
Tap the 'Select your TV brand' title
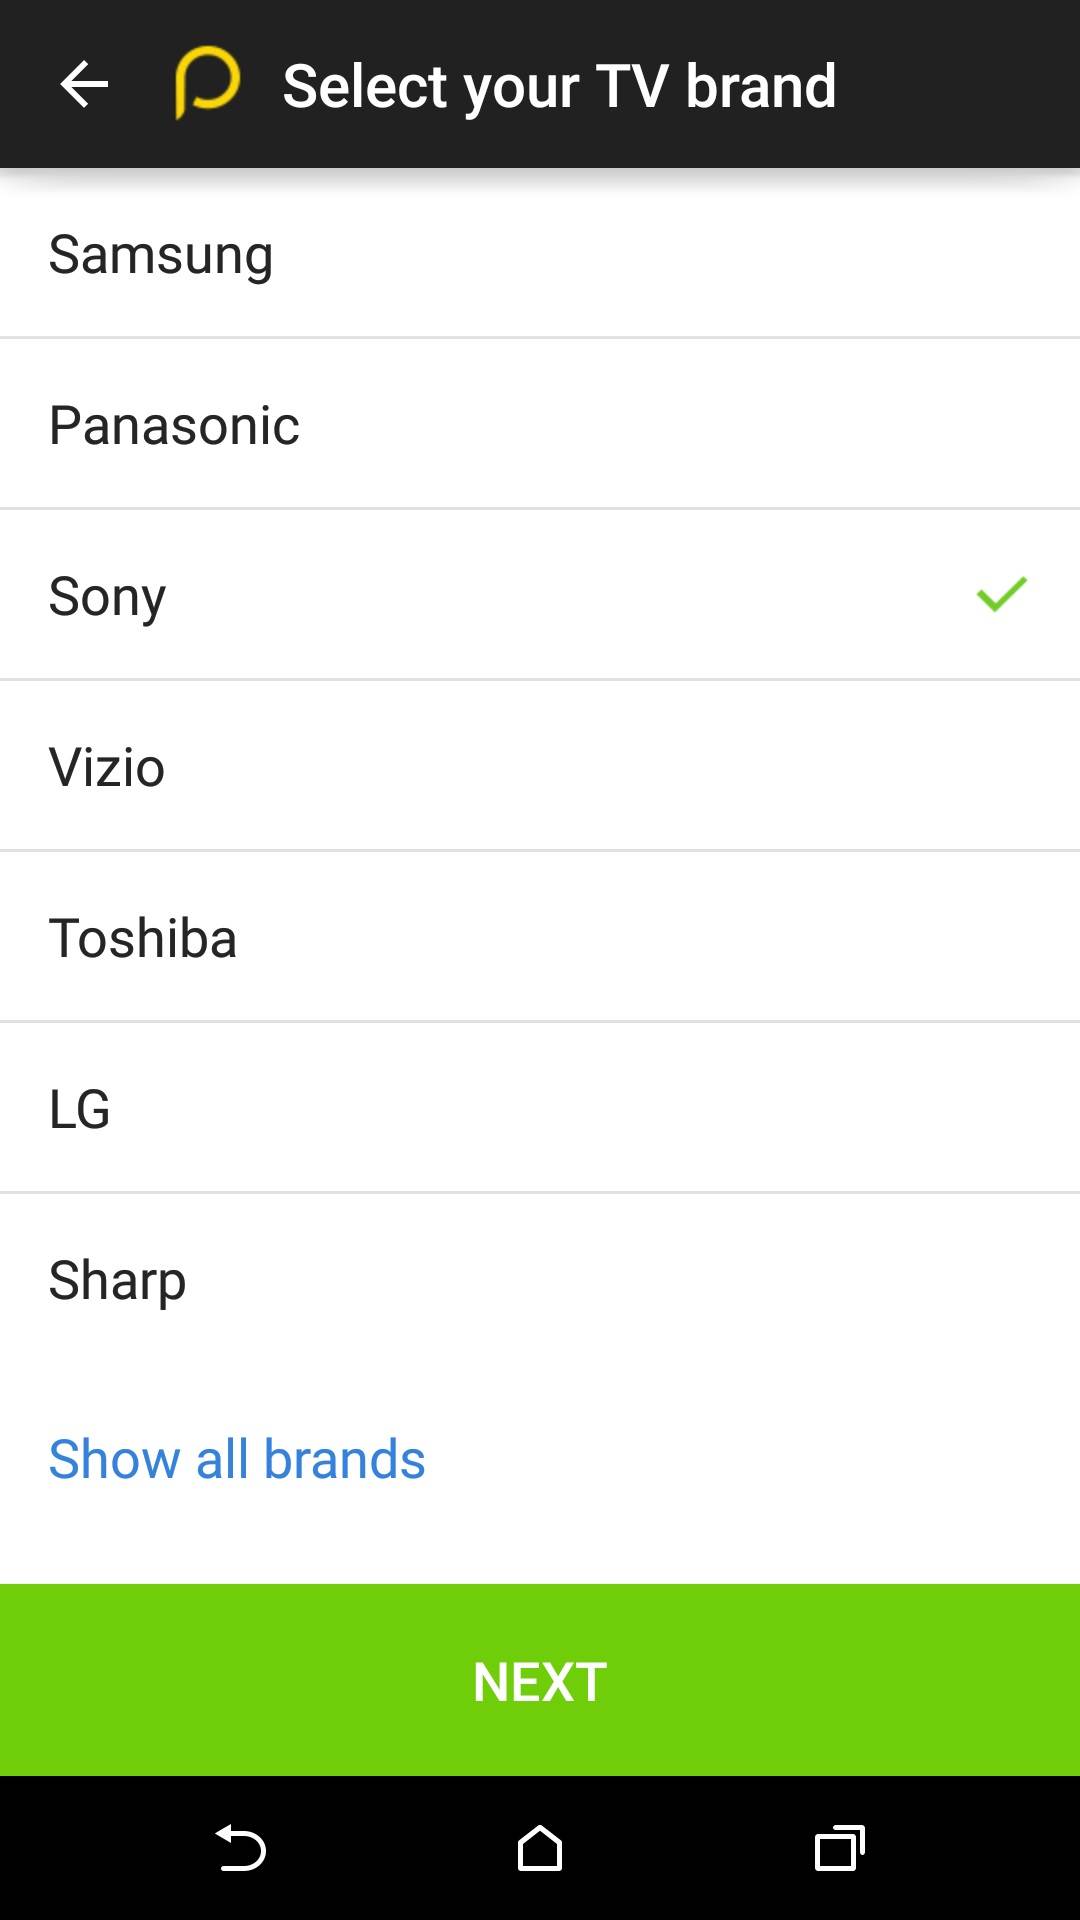(x=559, y=86)
